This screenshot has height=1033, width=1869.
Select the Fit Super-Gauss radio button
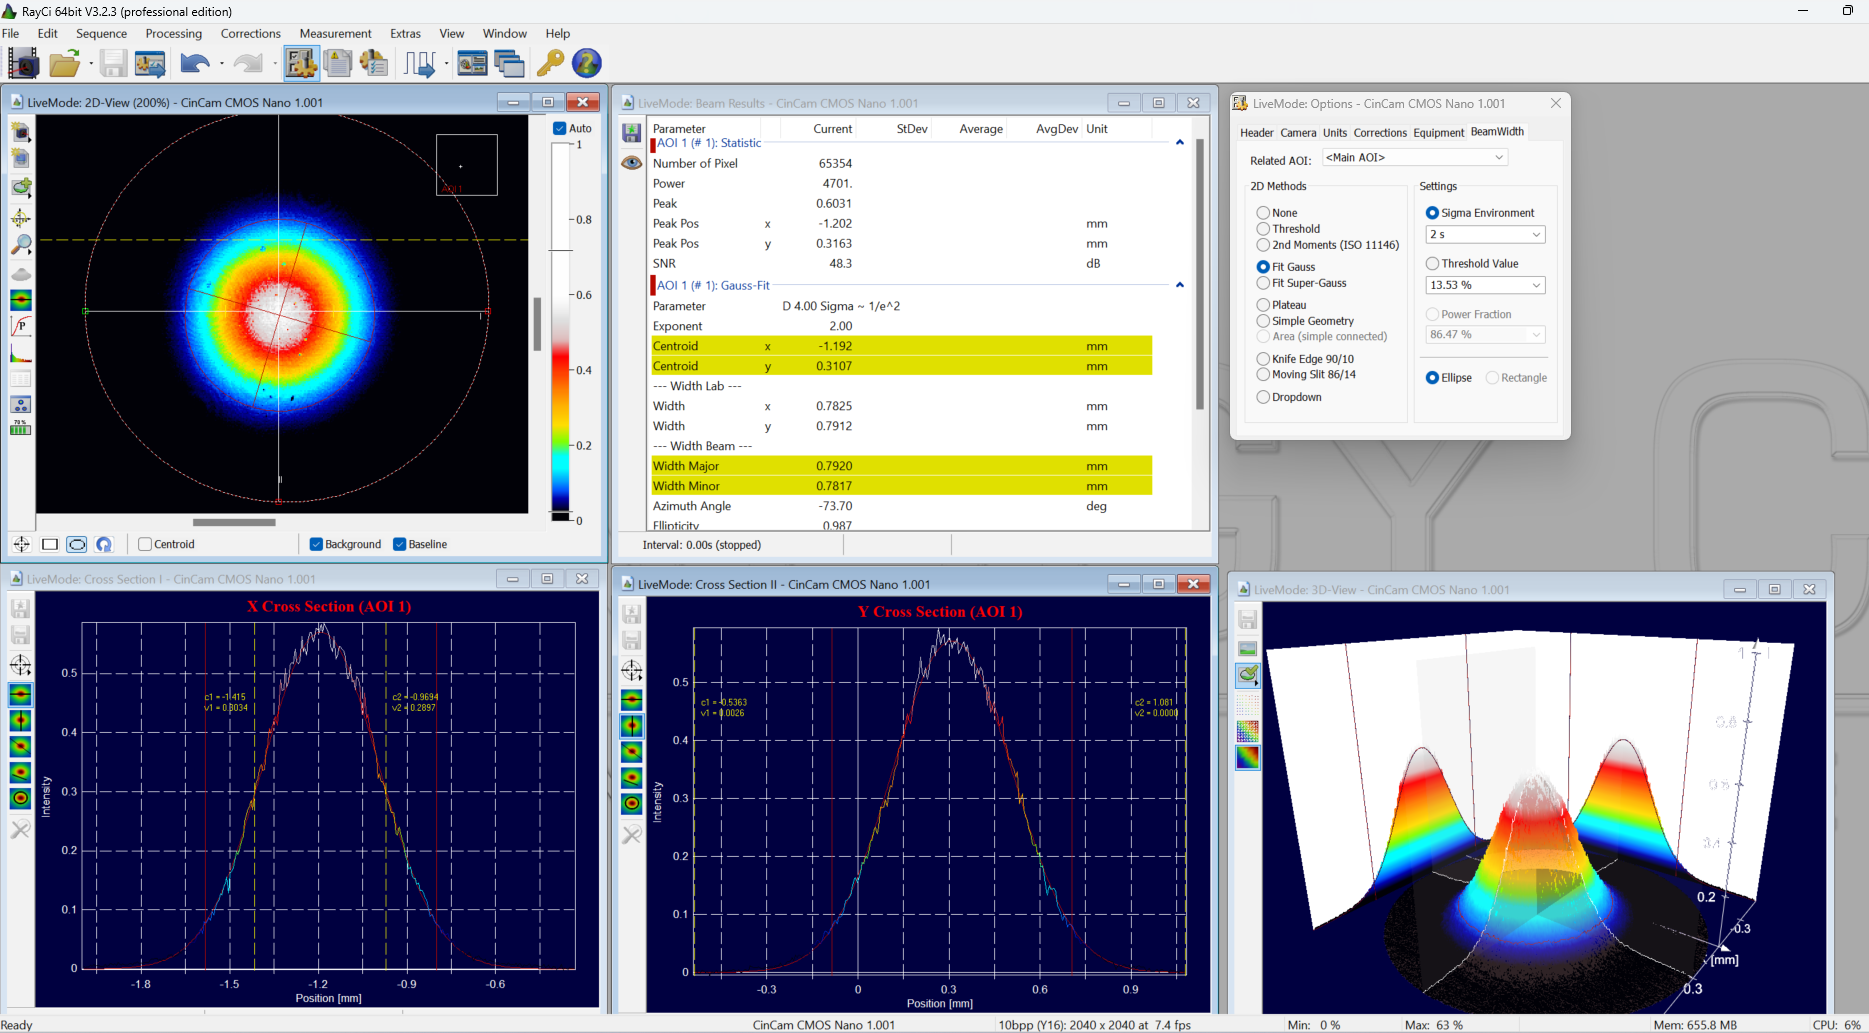click(1263, 284)
